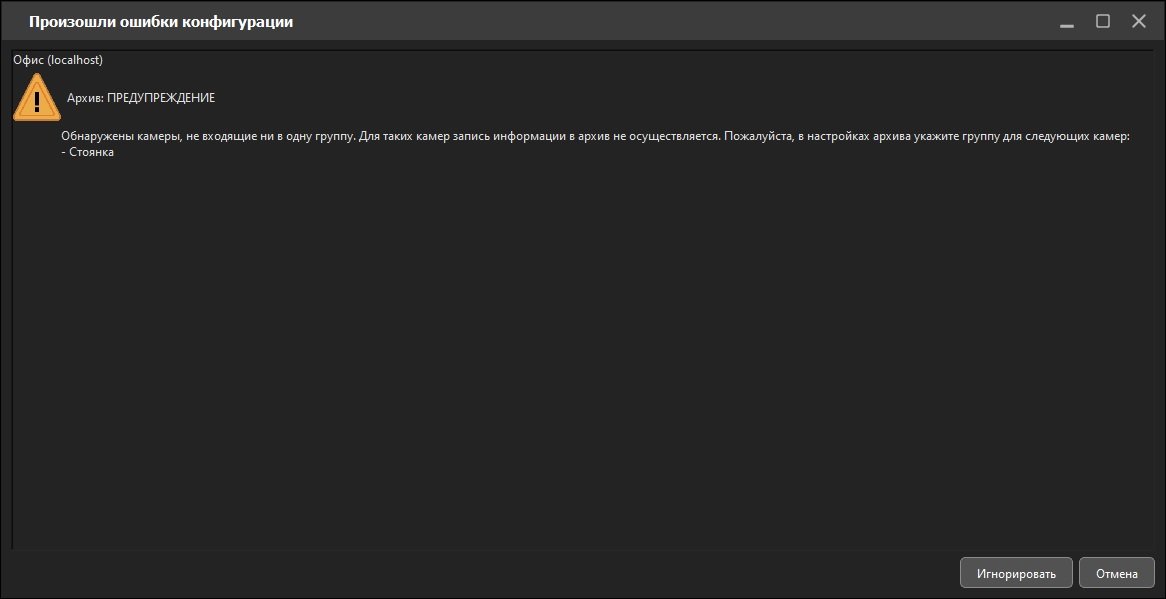Click the word Офис in the label
Viewport: 1166px width, 599px height.
click(28, 59)
